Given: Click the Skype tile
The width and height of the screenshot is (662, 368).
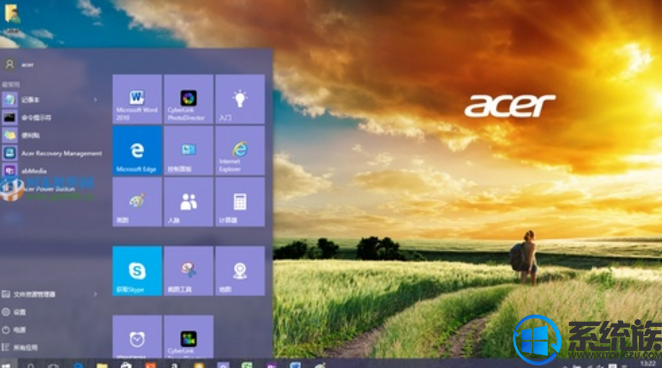Looking at the screenshot, I should point(137,271).
